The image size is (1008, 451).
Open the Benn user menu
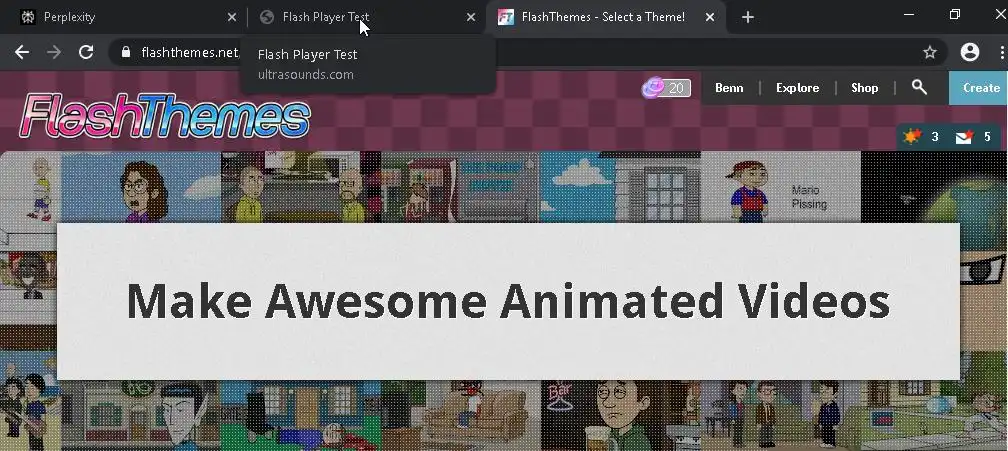click(729, 88)
